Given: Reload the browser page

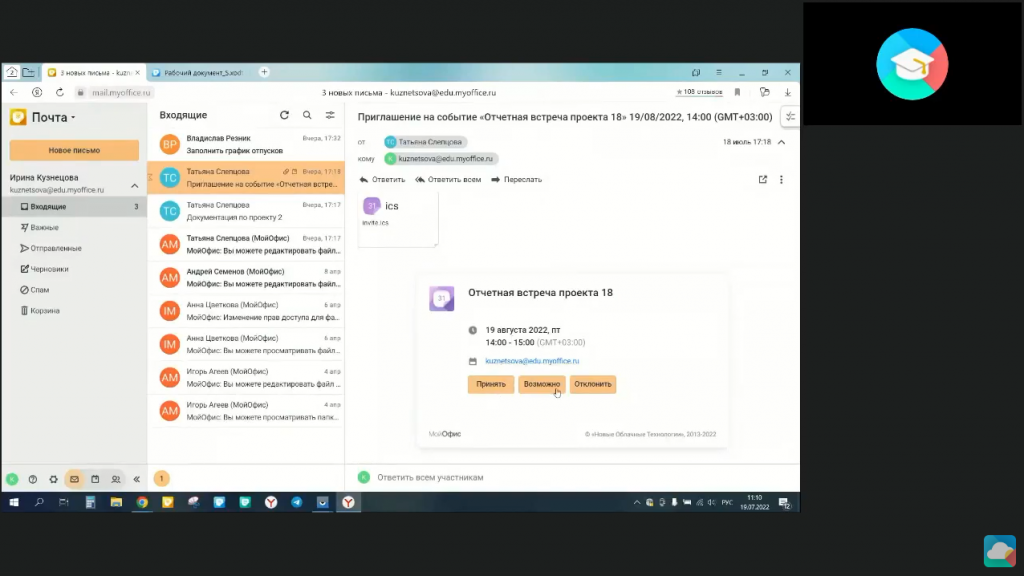Looking at the screenshot, I should click(x=59, y=93).
